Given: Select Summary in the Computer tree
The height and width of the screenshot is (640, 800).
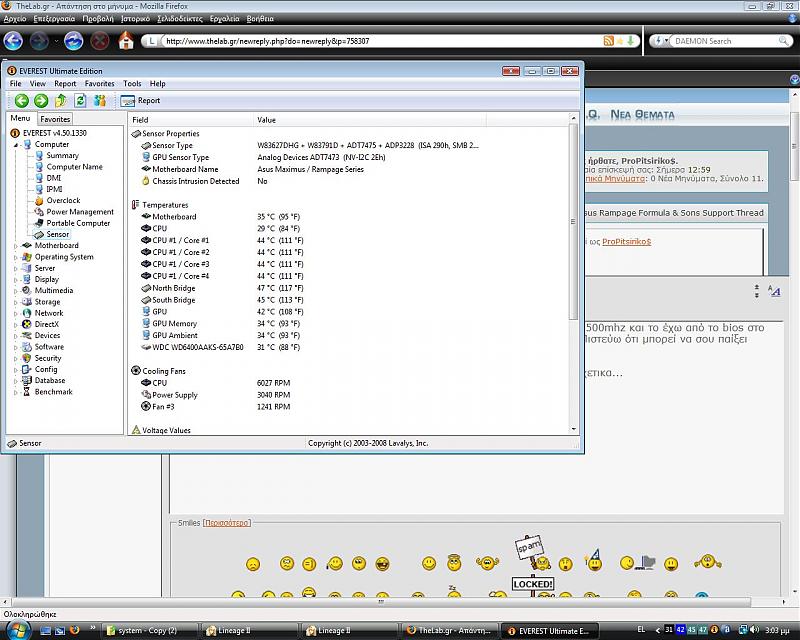Looking at the screenshot, I should 62,156.
